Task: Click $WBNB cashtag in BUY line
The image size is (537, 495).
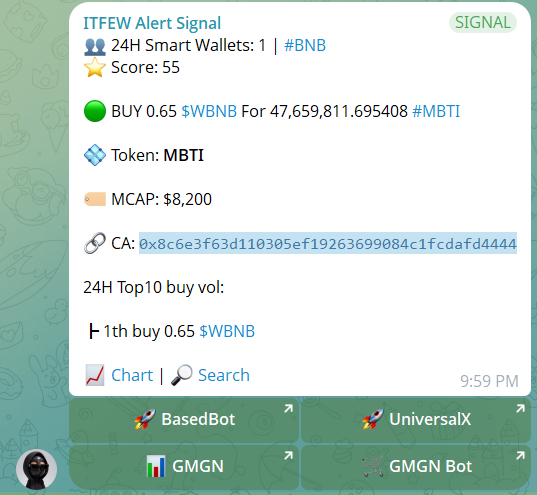Action: point(209,112)
